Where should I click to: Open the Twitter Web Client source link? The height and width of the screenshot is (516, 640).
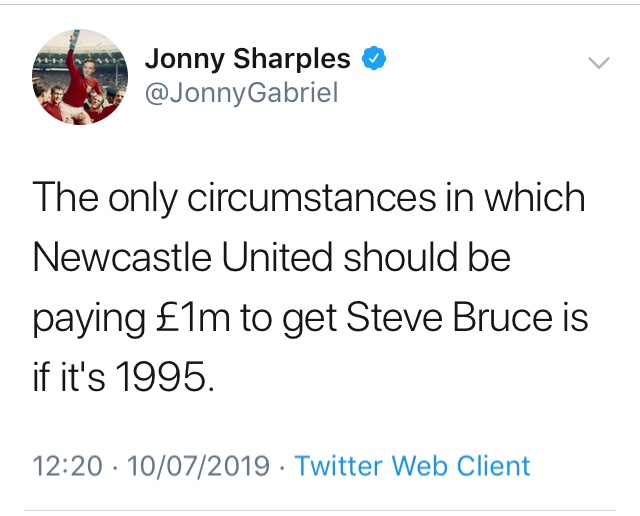tap(412, 466)
